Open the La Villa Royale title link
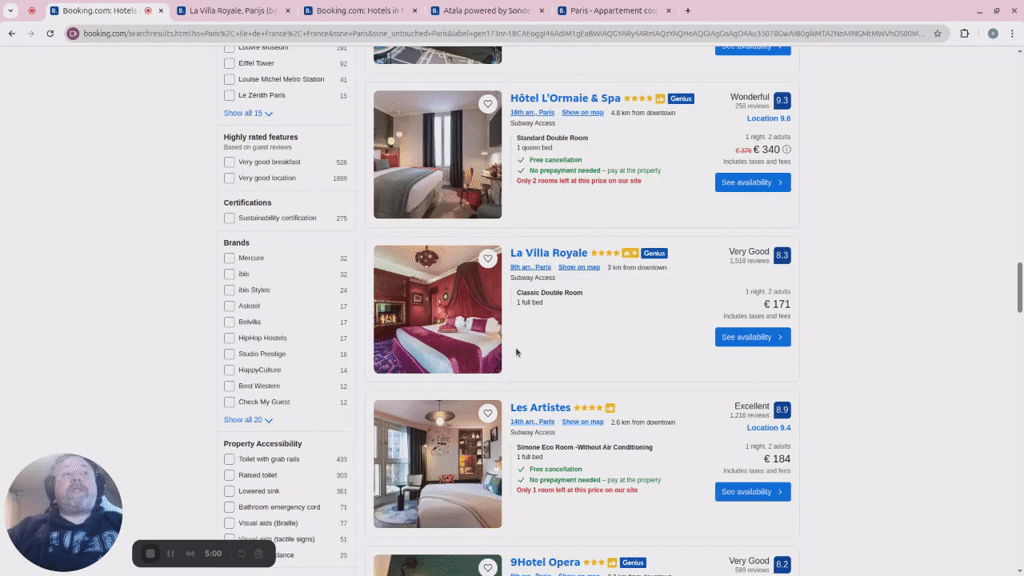 (x=549, y=253)
